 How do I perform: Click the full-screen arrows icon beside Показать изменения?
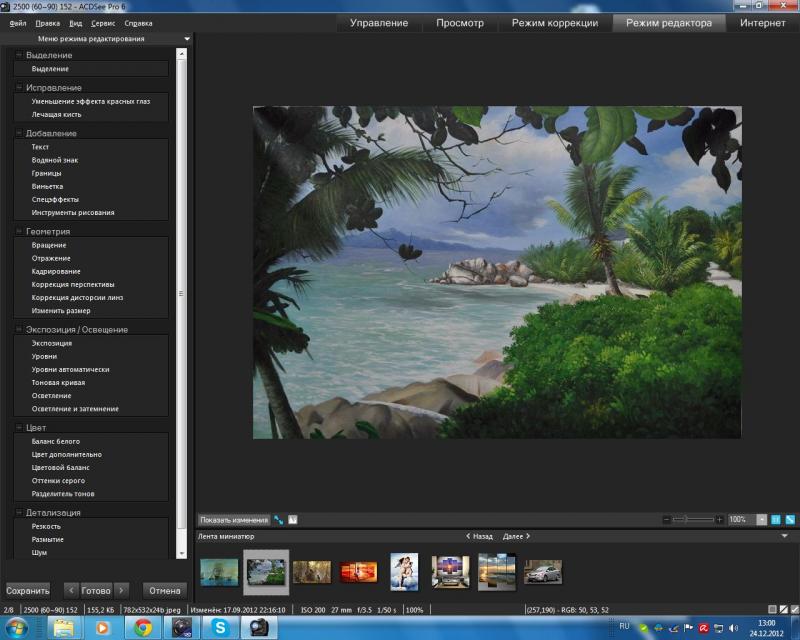(x=279, y=520)
